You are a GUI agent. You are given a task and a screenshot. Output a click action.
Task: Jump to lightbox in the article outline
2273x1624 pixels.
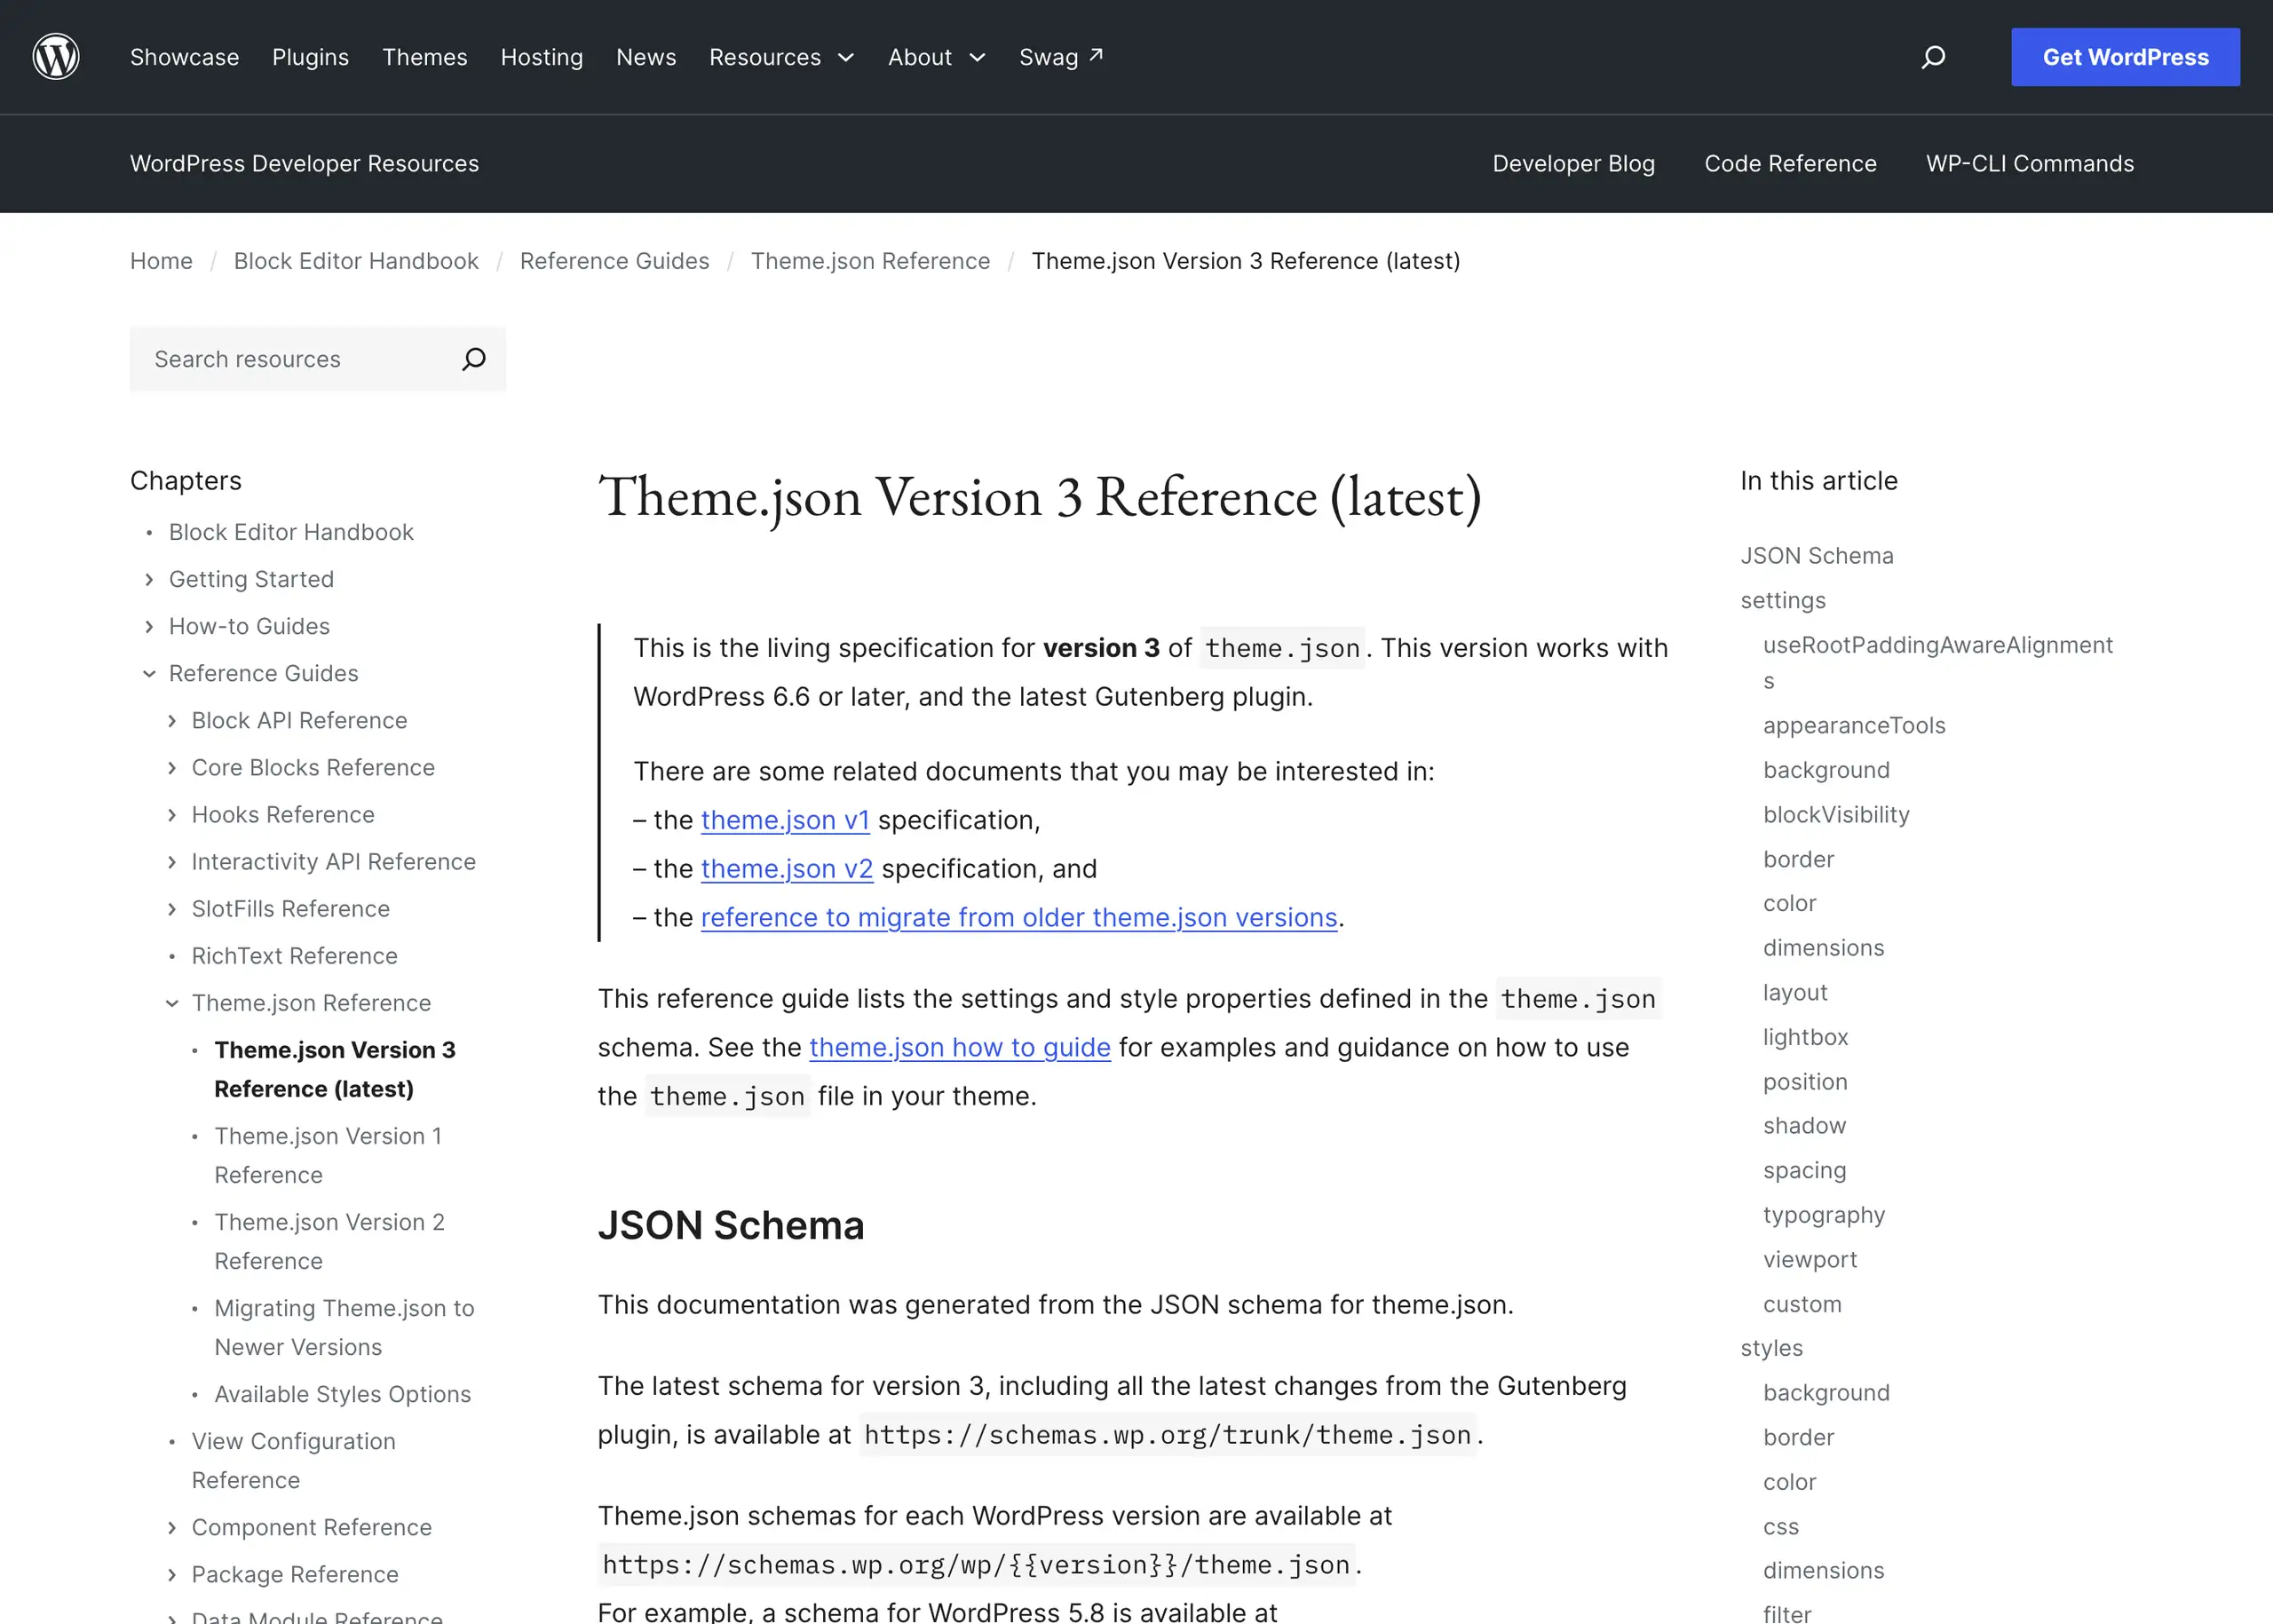pyautogui.click(x=1805, y=1037)
